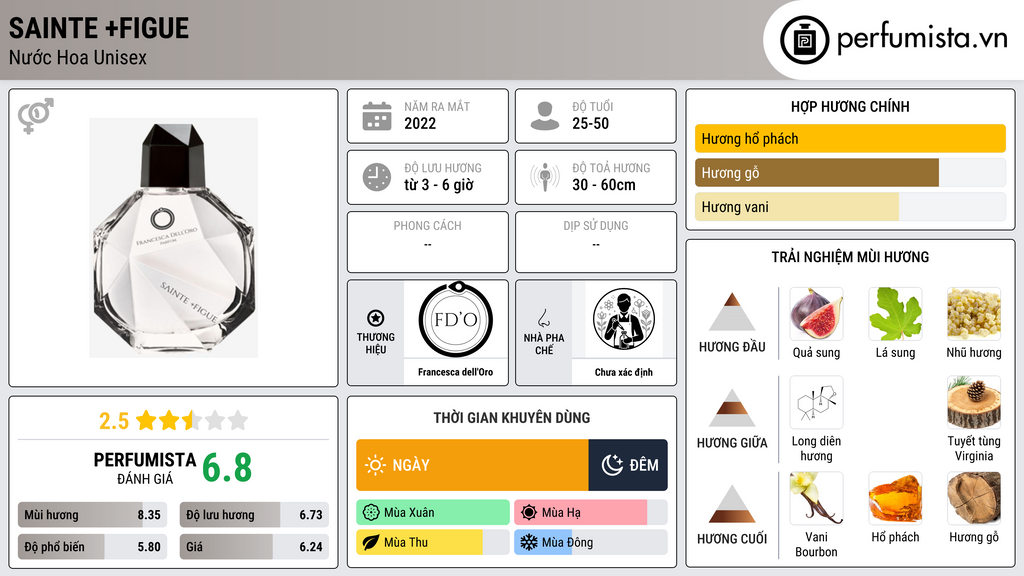The height and width of the screenshot is (576, 1024).
Task: Click the longevity value từ 3 - 6 giờ
Action: point(439,185)
